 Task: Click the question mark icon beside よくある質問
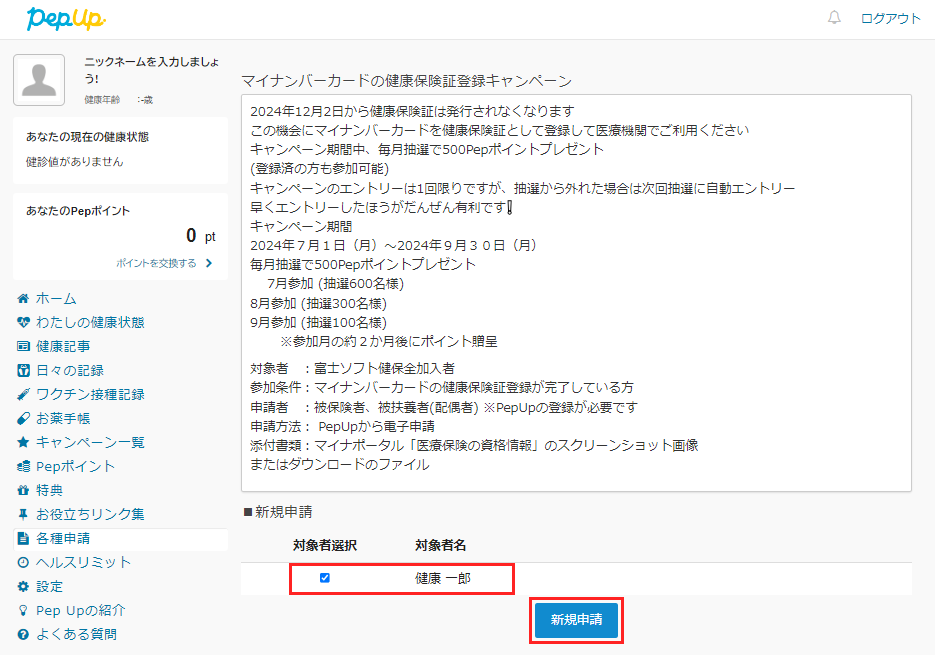click(x=23, y=634)
